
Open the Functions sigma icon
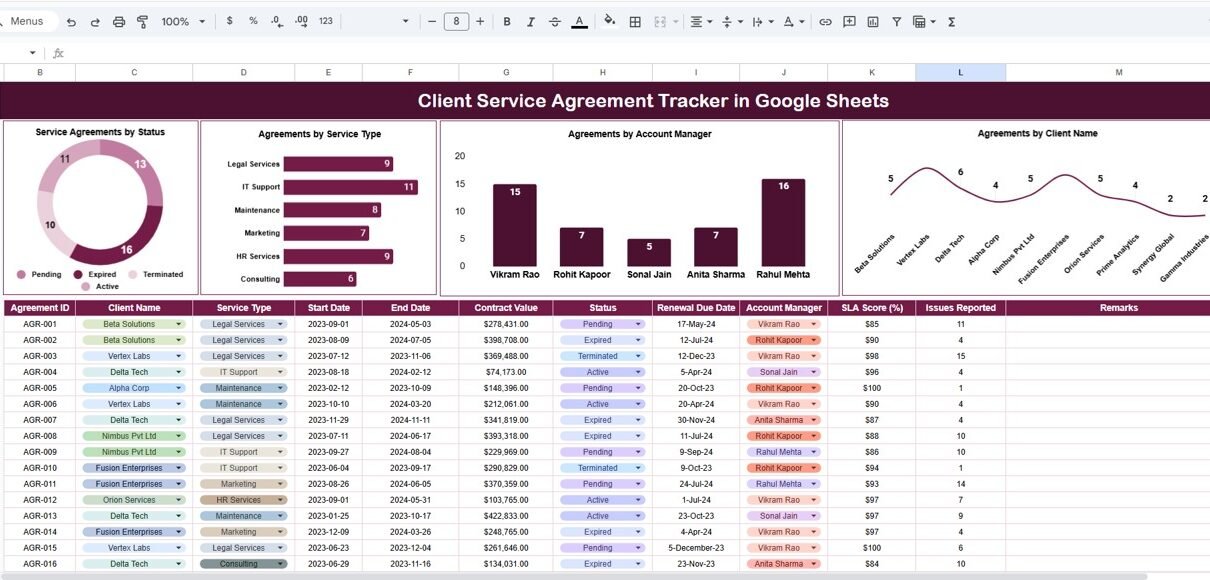951,21
